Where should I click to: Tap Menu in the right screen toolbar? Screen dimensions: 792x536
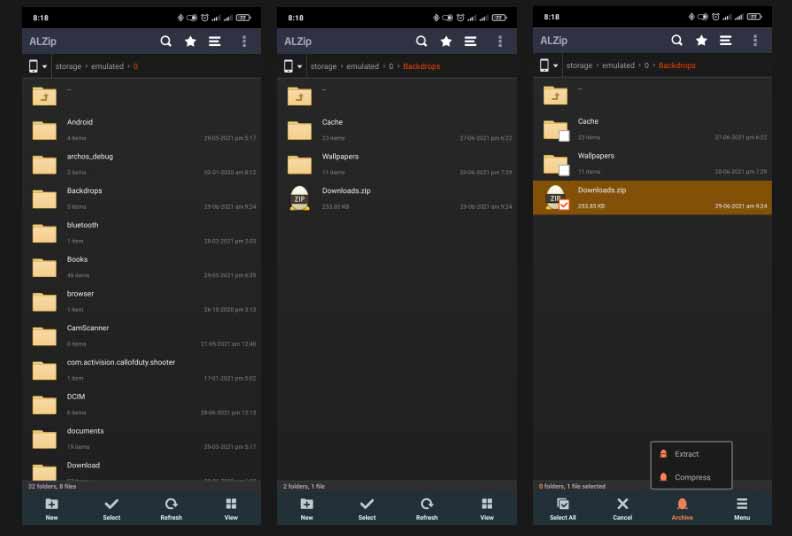(741, 508)
